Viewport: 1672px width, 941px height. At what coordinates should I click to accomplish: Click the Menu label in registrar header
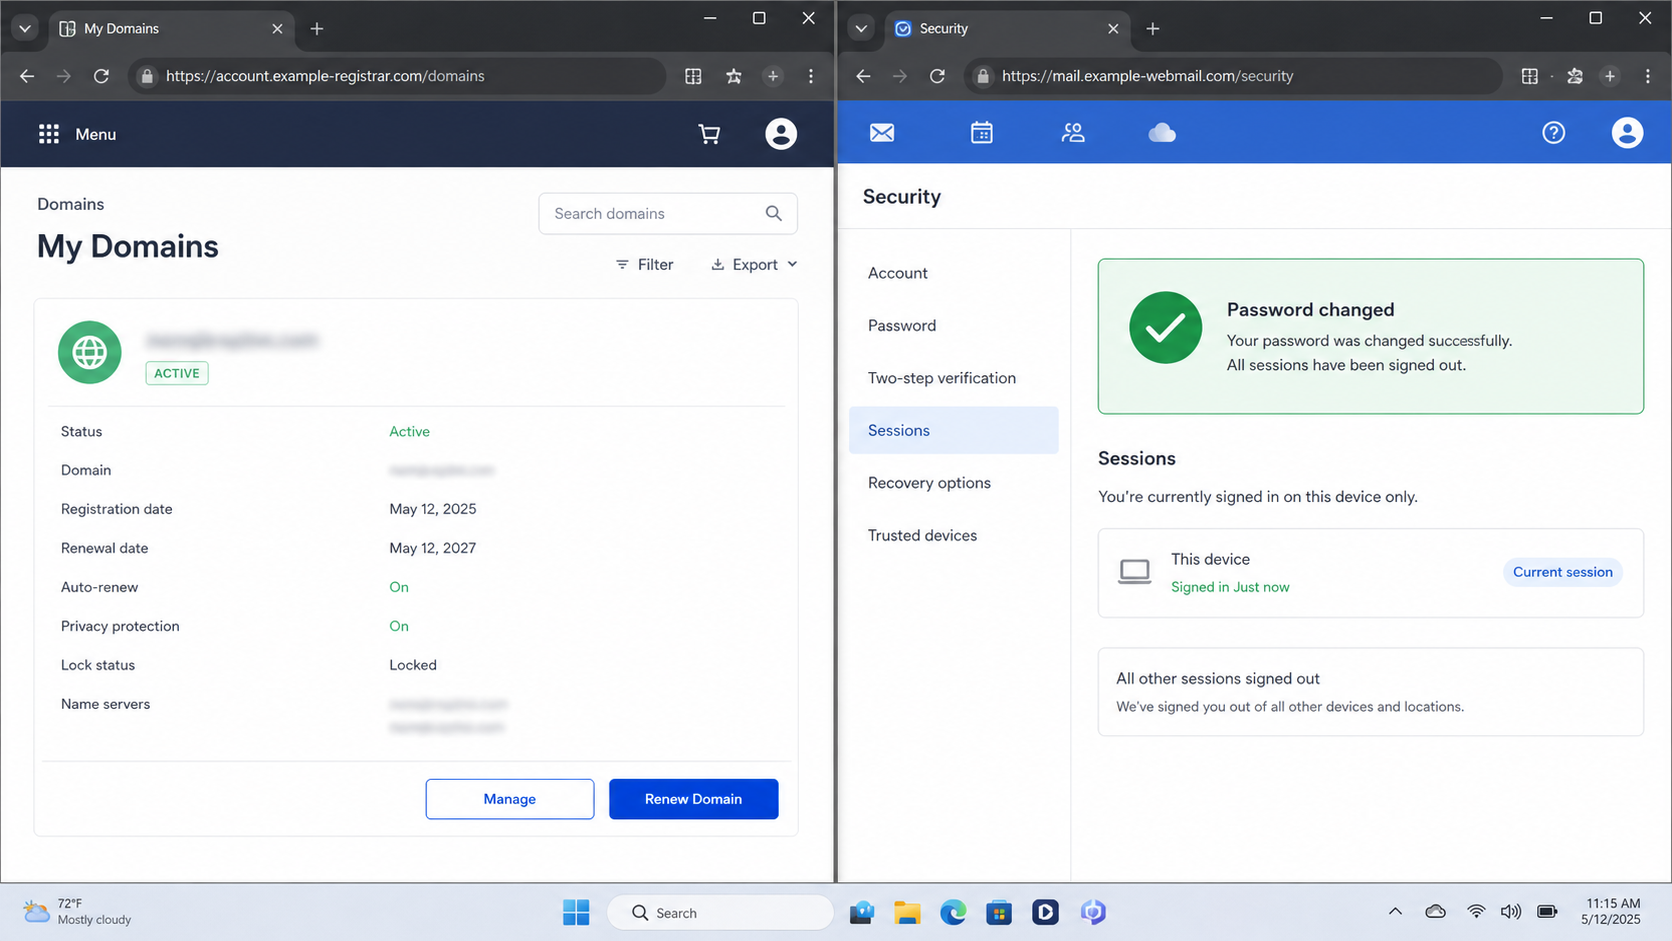96,134
